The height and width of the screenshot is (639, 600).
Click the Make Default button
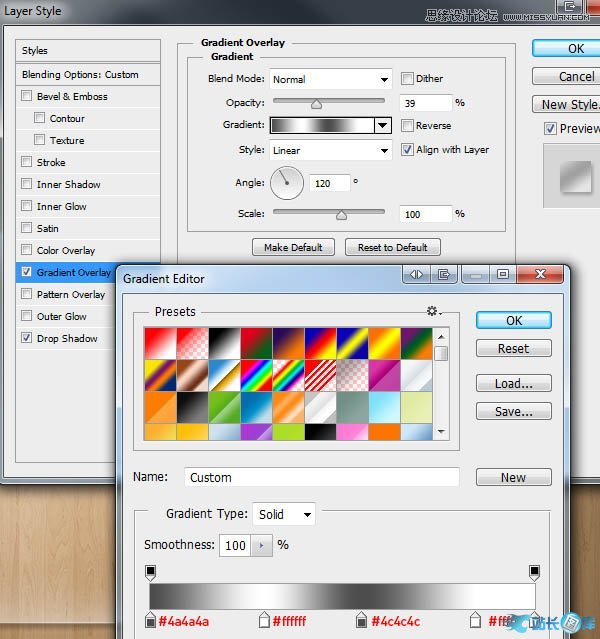[x=293, y=247]
